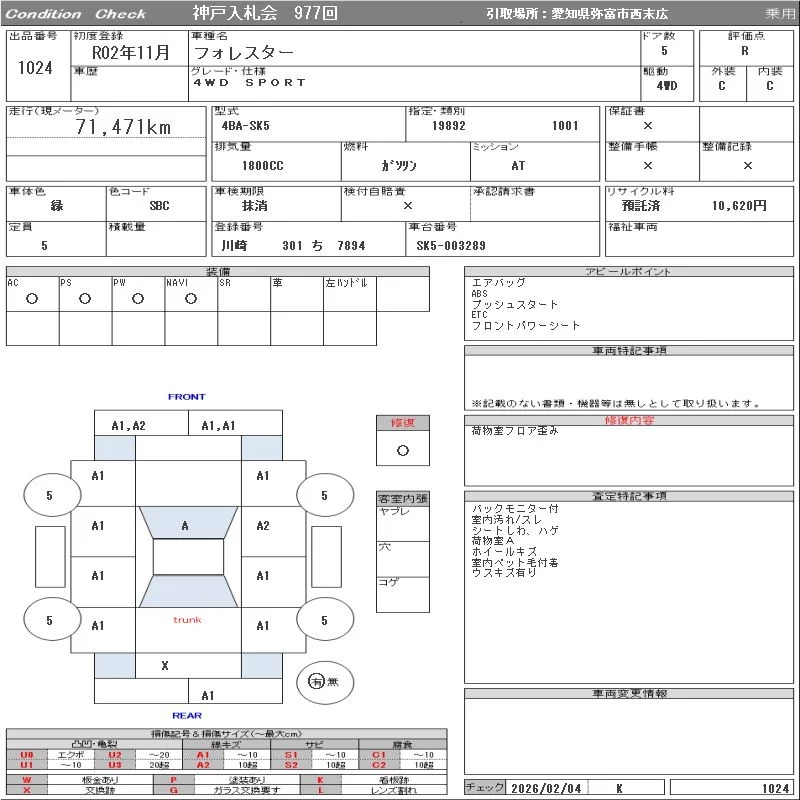
Task: Select the lower-right tire circle on car diagram
Action: click(324, 621)
